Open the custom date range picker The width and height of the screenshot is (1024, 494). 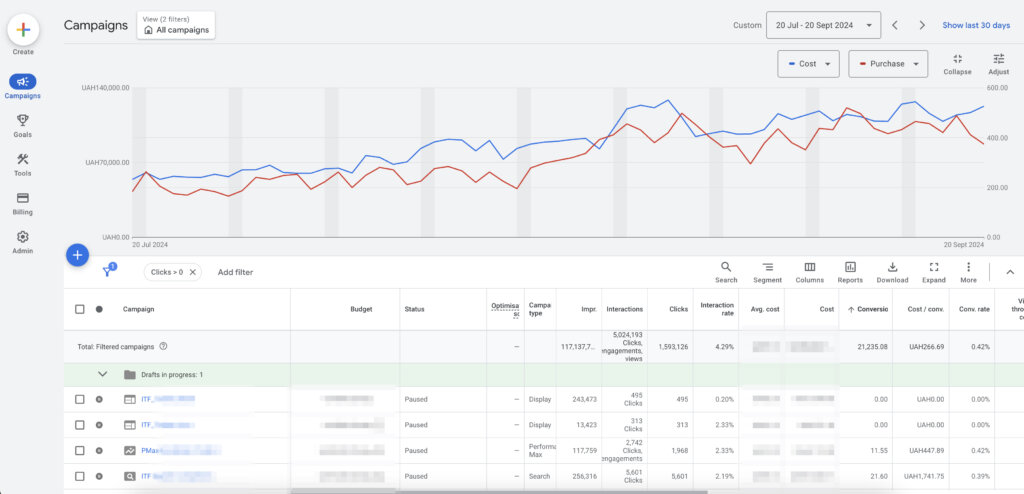pyautogui.click(x=823, y=25)
